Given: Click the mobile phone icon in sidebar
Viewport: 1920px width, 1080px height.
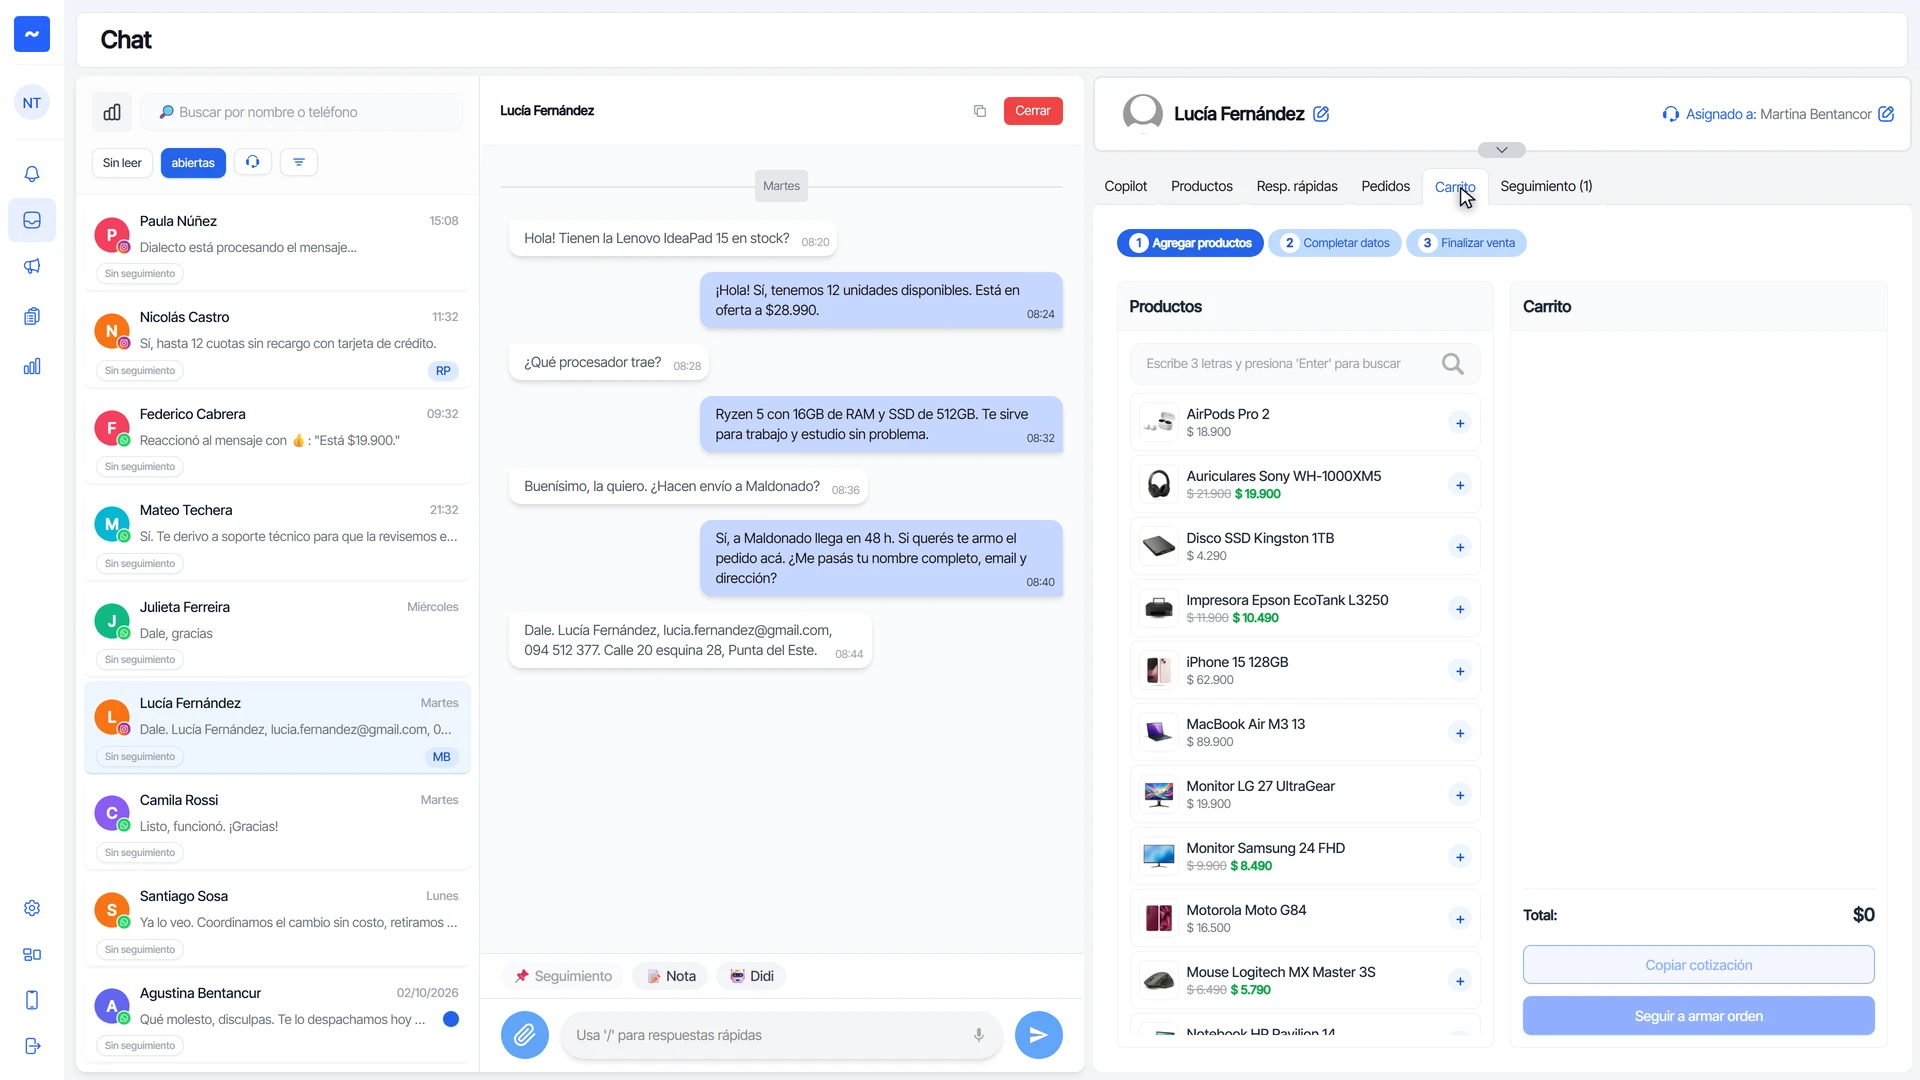Looking at the screenshot, I should (x=32, y=1000).
